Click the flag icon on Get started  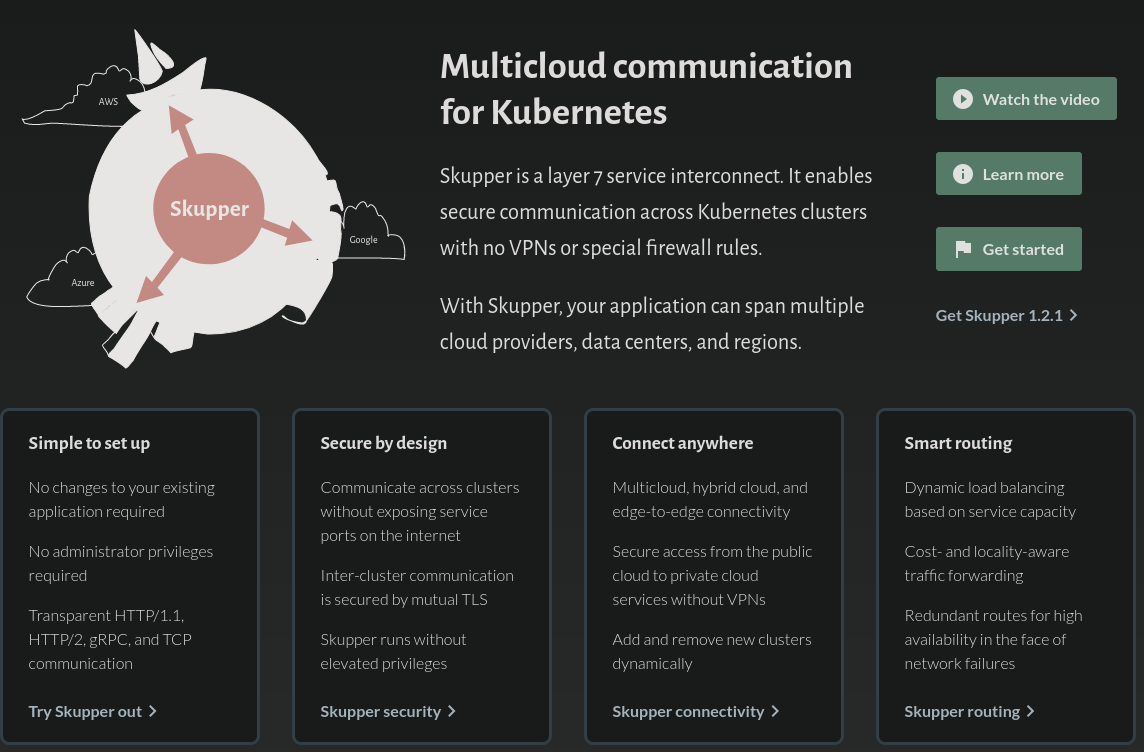962,249
